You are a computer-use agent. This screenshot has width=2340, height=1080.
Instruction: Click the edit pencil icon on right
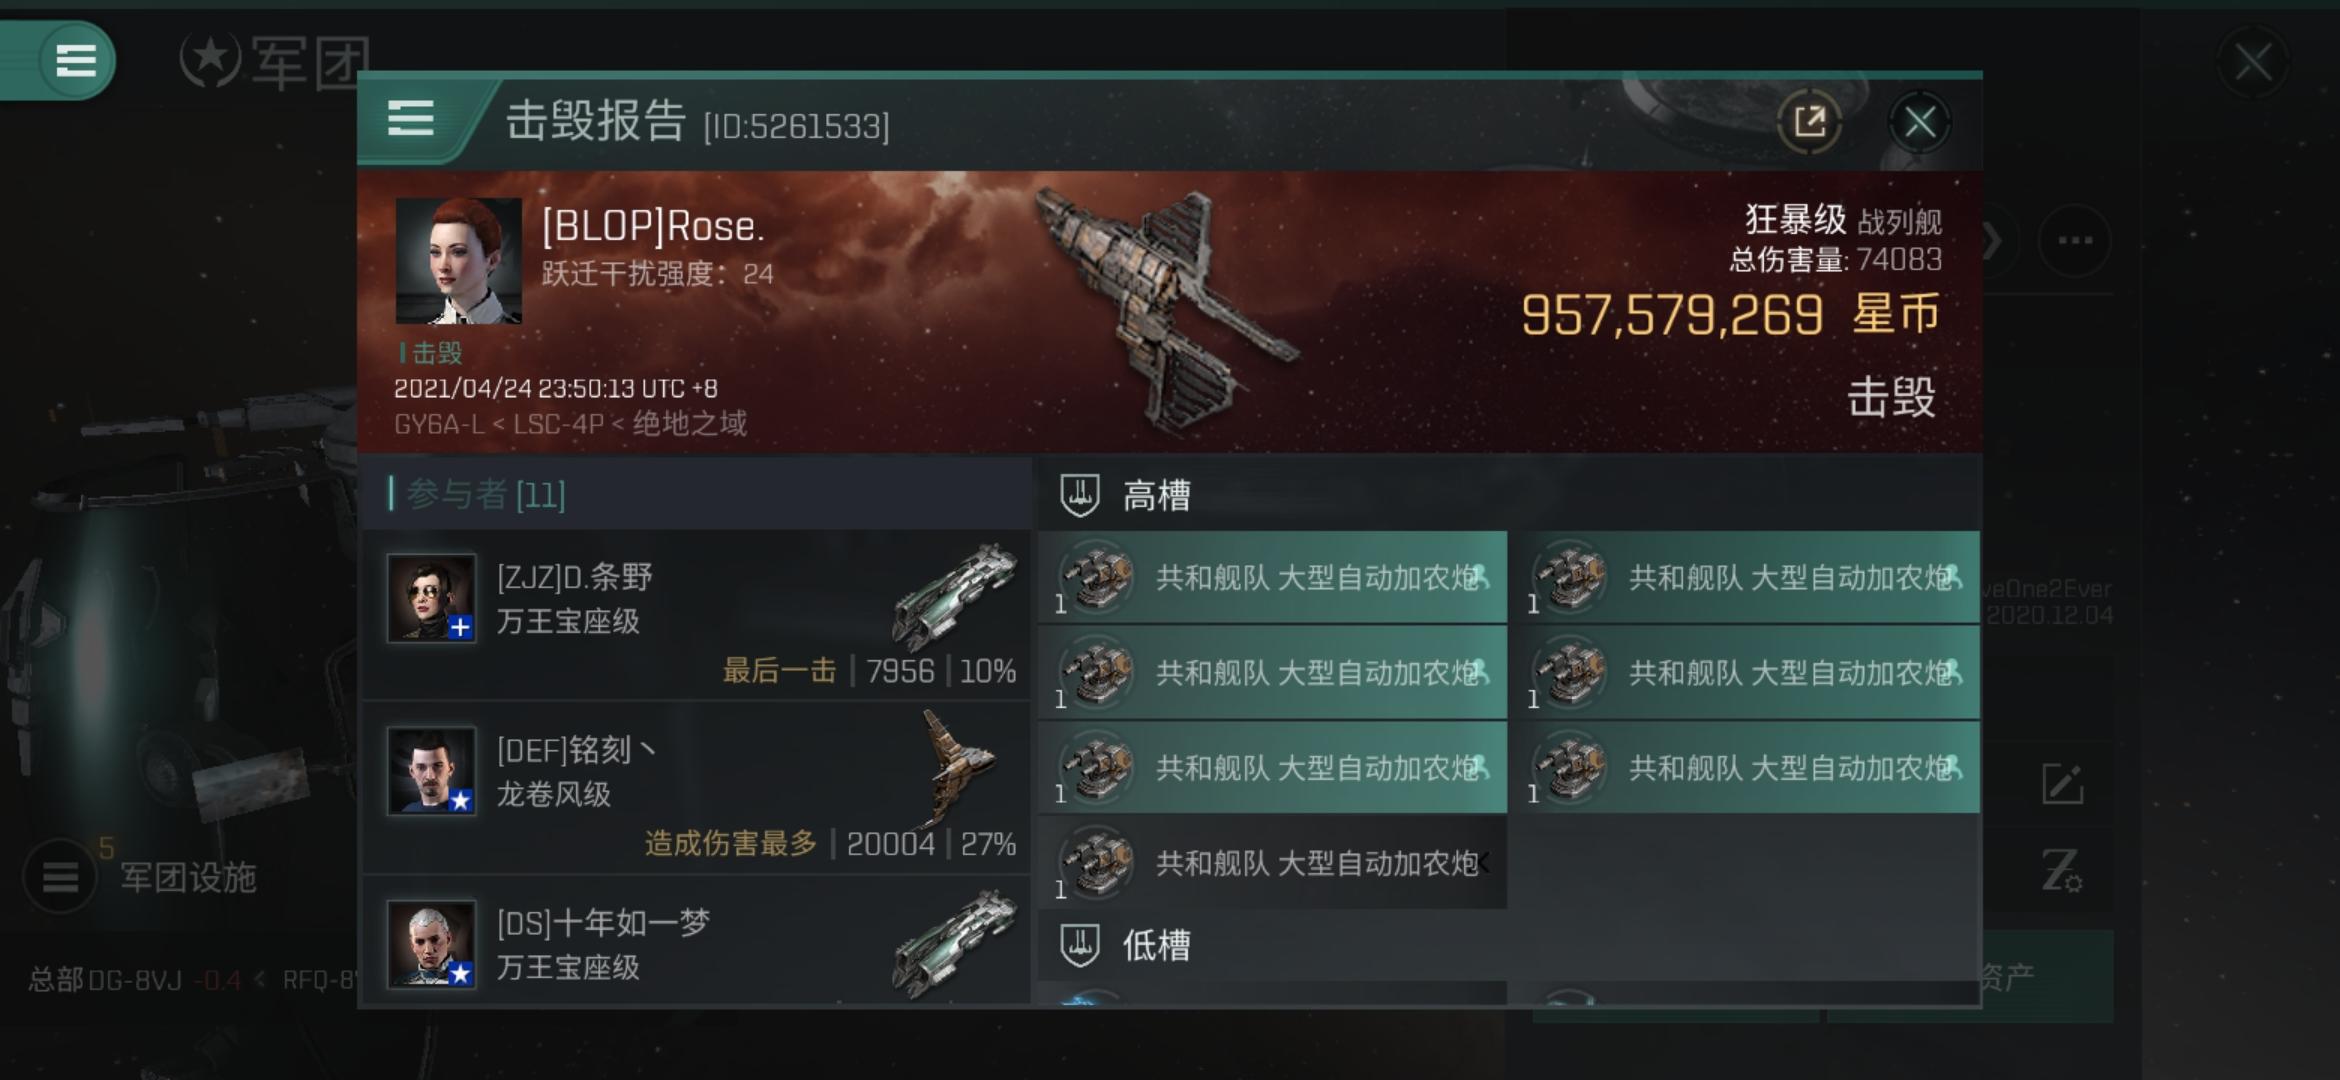pyautogui.click(x=2062, y=784)
